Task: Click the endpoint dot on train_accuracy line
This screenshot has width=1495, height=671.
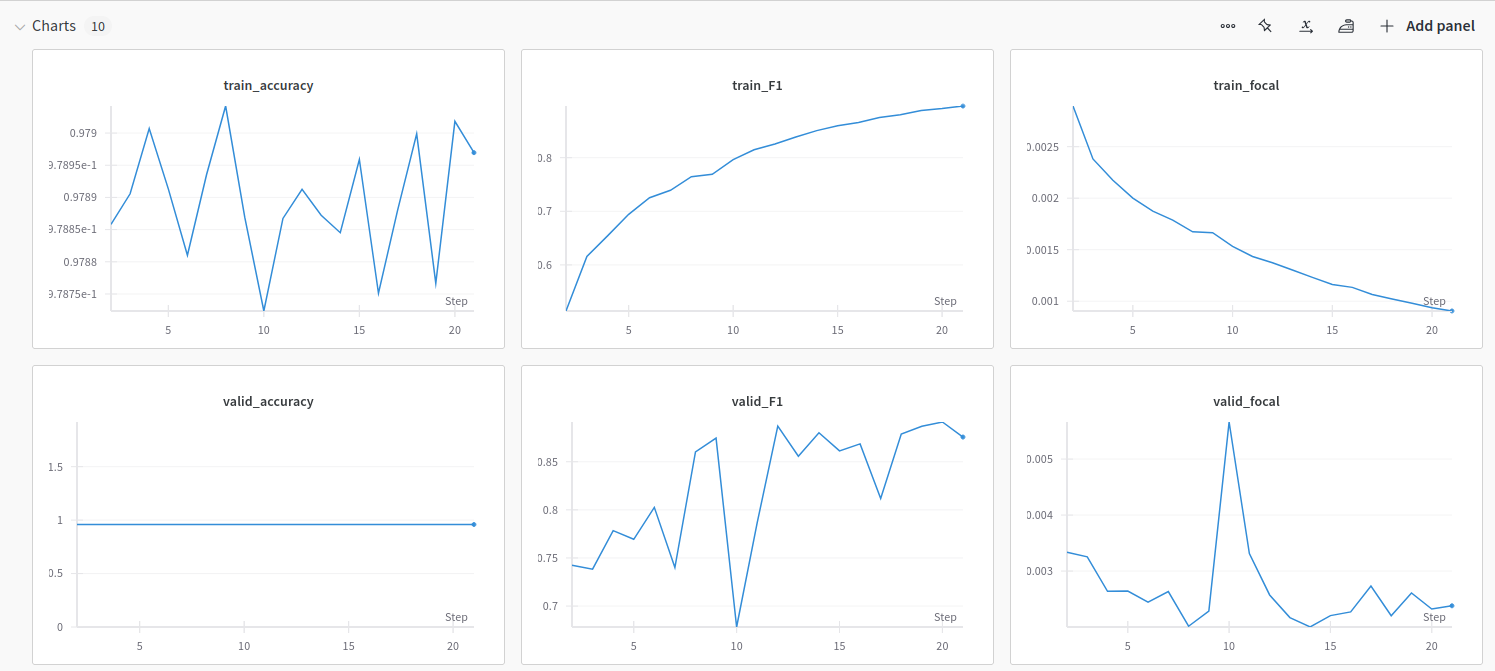Action: (x=473, y=152)
